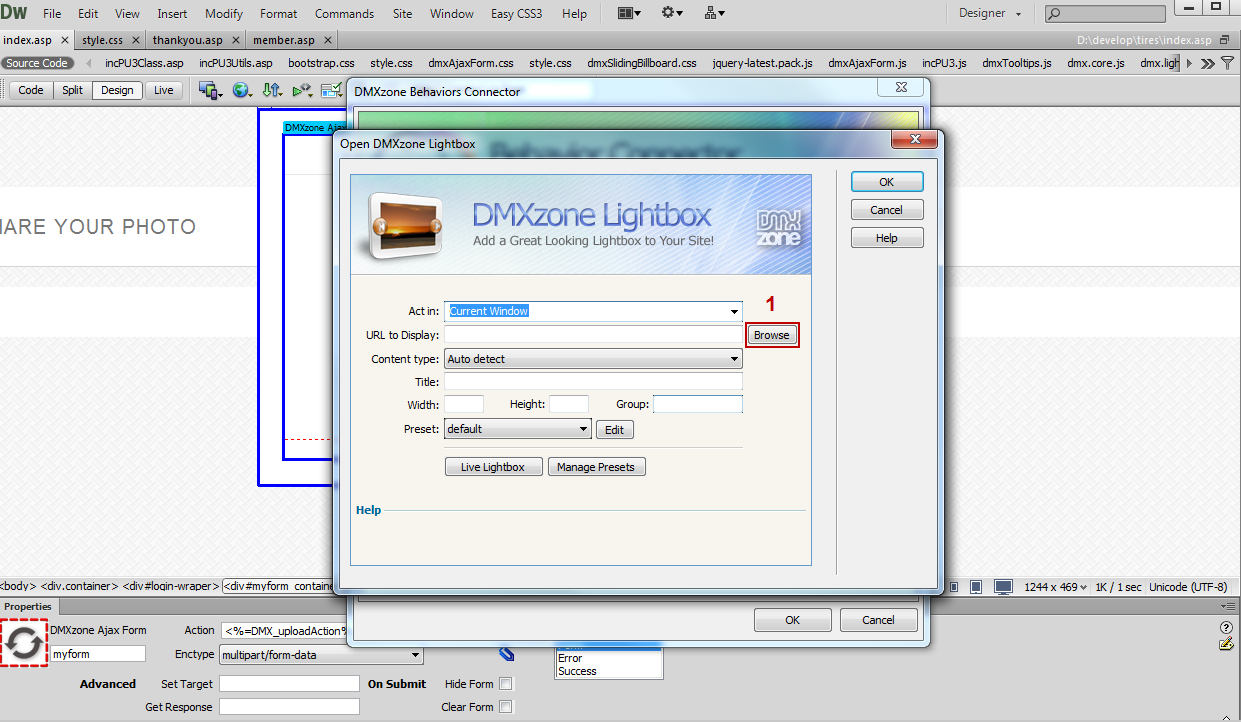Click the Refresh Design View arrows icon
The width and height of the screenshot is (1241, 722).
(x=272, y=90)
